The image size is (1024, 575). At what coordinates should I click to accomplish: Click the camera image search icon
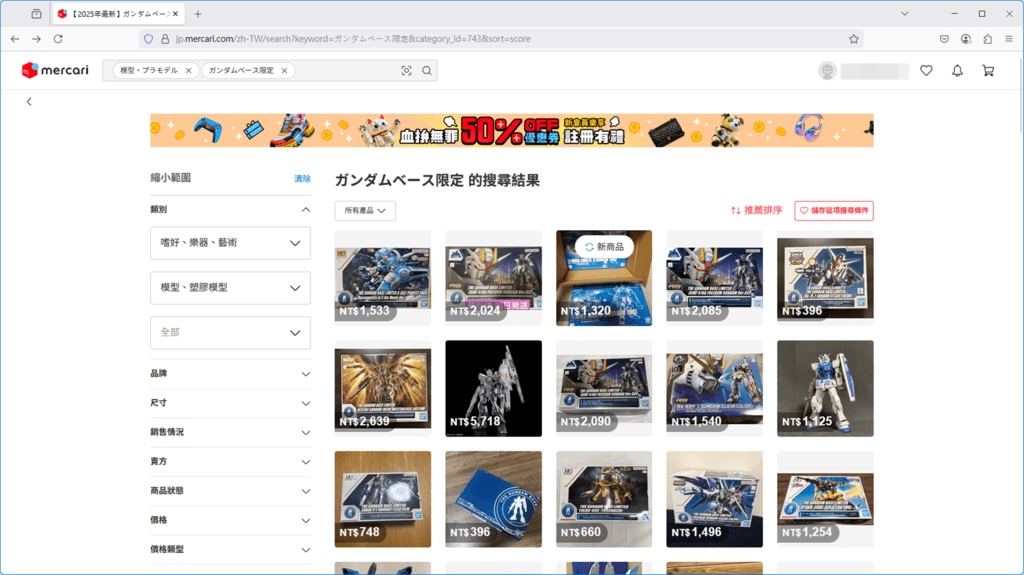pos(406,71)
